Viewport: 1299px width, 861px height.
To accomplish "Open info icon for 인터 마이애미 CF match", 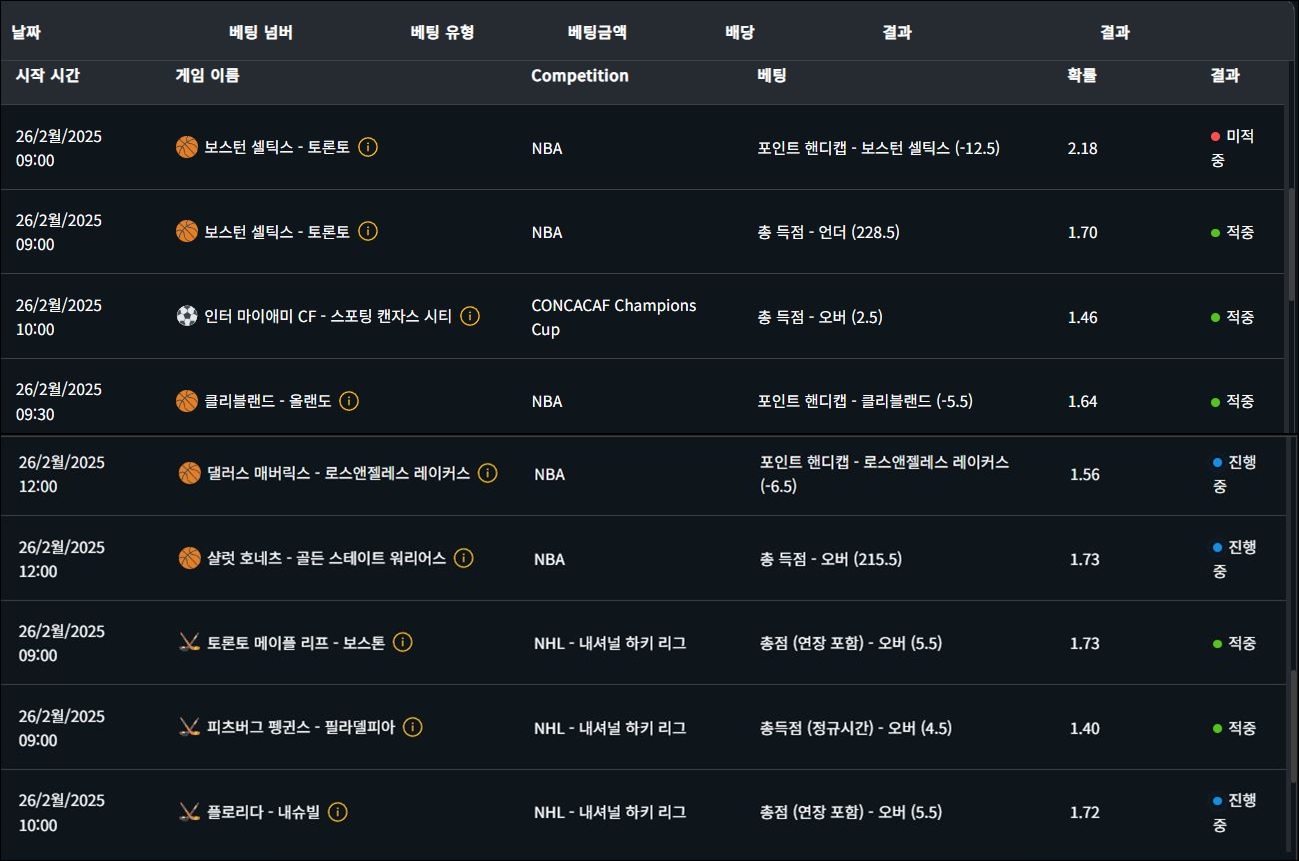I will [x=470, y=316].
